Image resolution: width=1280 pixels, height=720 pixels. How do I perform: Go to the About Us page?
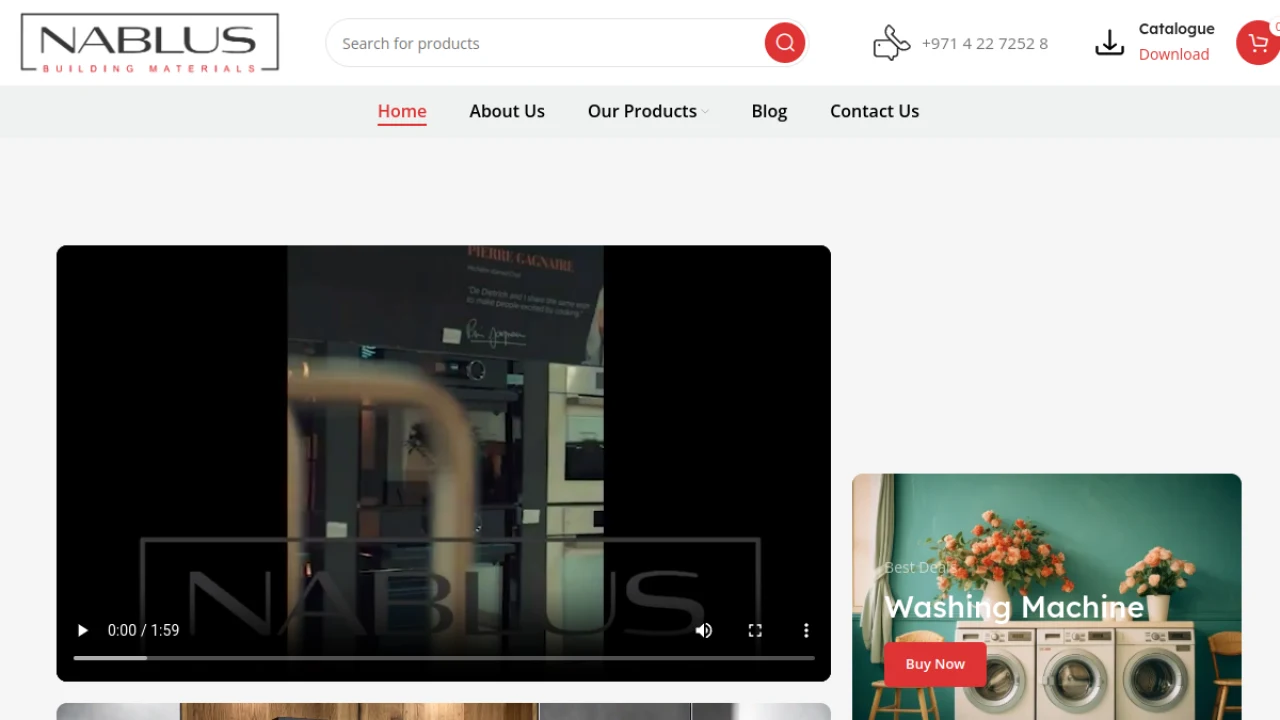tap(507, 111)
